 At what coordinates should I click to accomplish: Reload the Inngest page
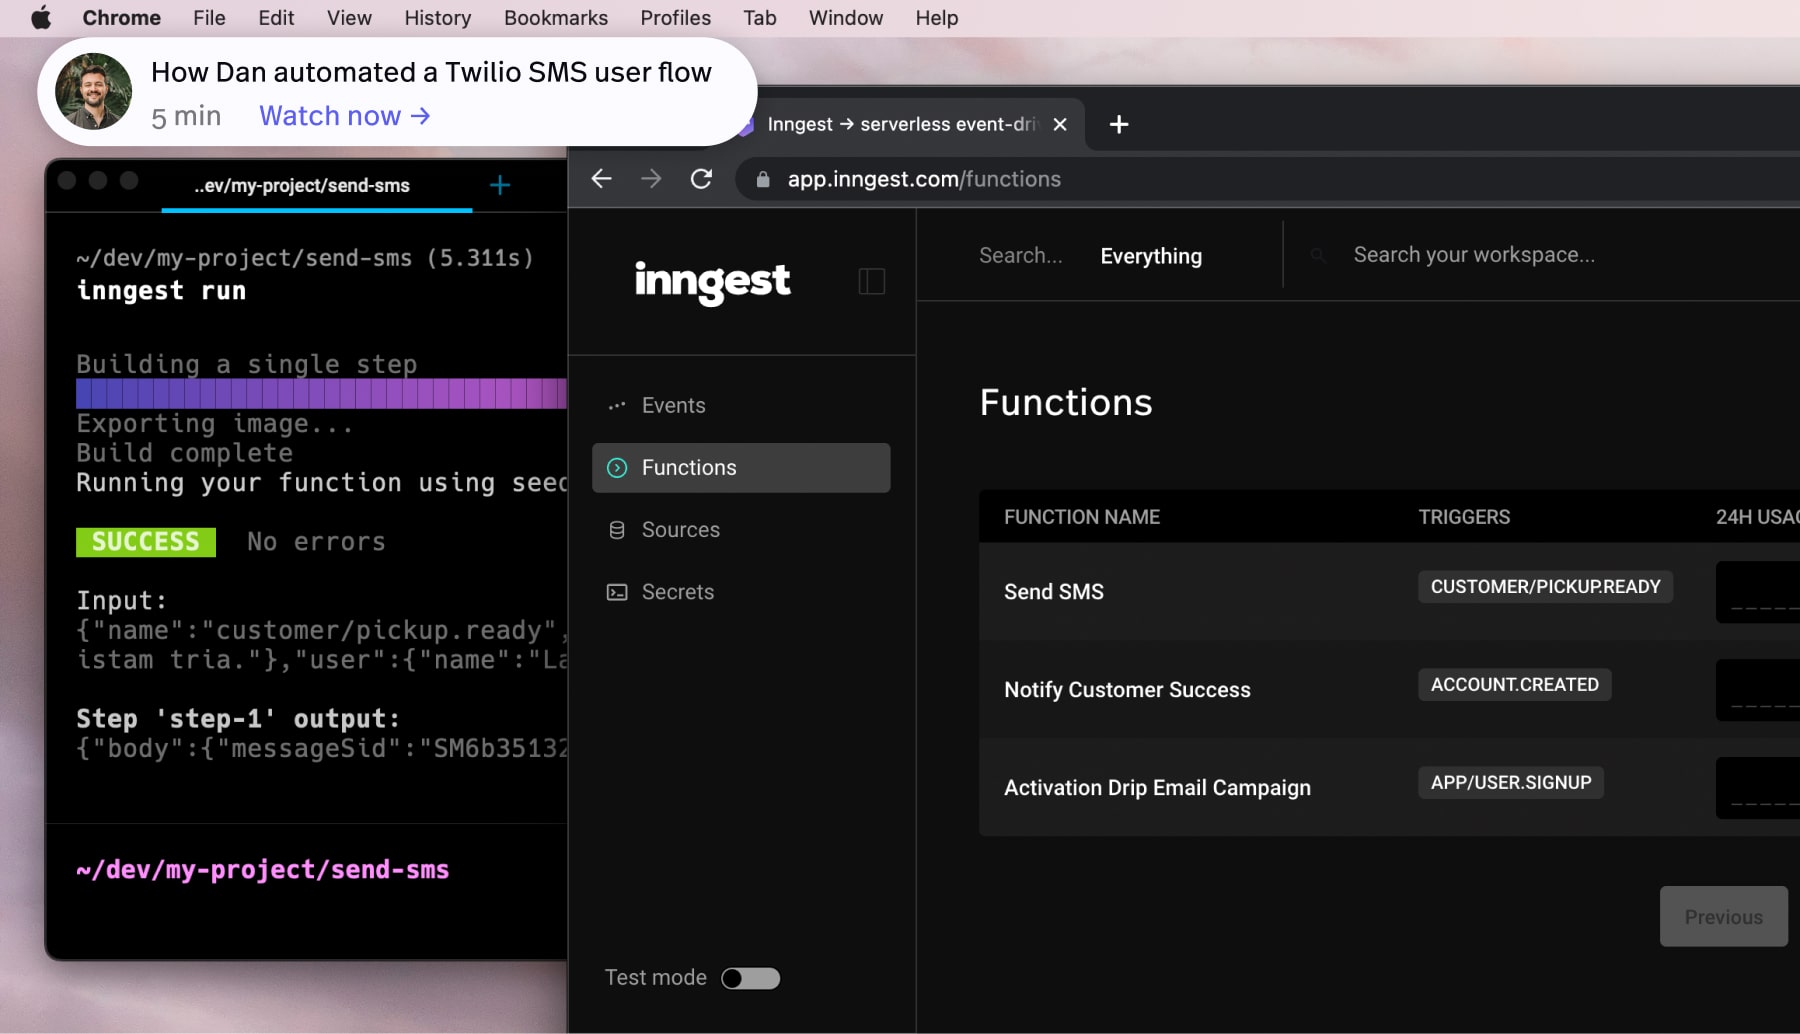point(702,179)
